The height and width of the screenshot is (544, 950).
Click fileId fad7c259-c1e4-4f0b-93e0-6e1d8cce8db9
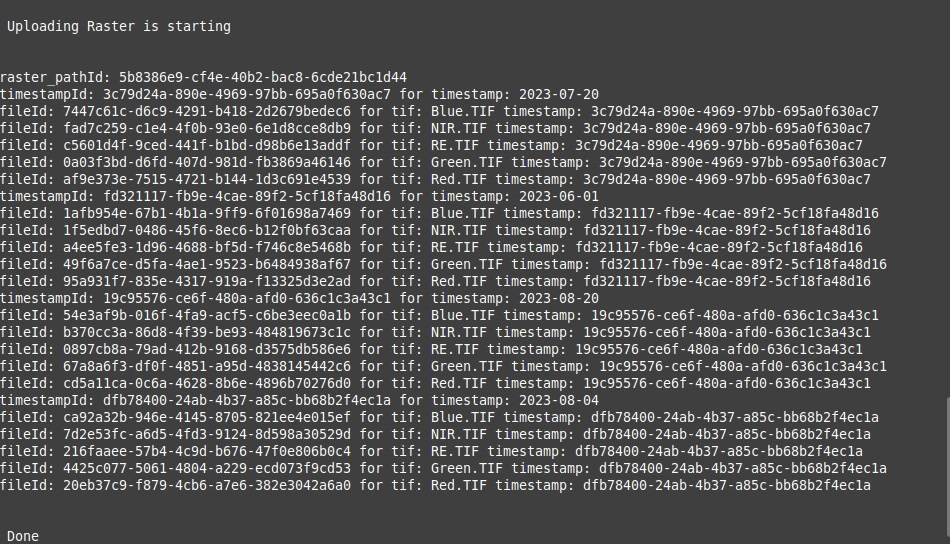207,128
